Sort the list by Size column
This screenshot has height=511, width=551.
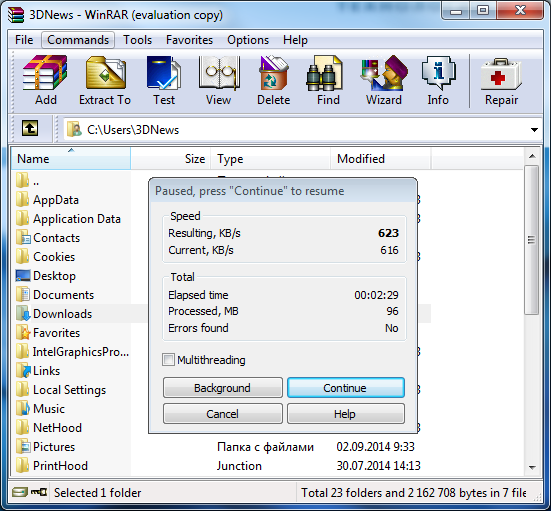tap(171, 159)
